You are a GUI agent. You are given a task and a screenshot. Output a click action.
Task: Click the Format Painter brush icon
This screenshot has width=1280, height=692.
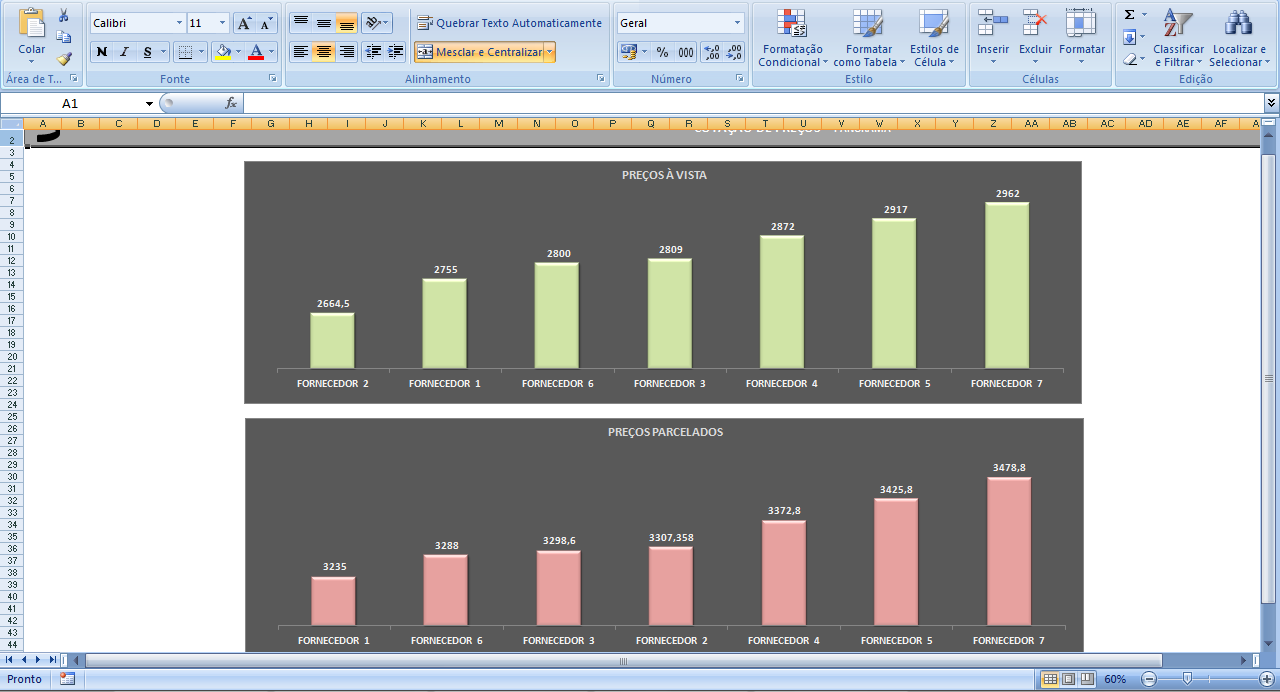[x=64, y=59]
